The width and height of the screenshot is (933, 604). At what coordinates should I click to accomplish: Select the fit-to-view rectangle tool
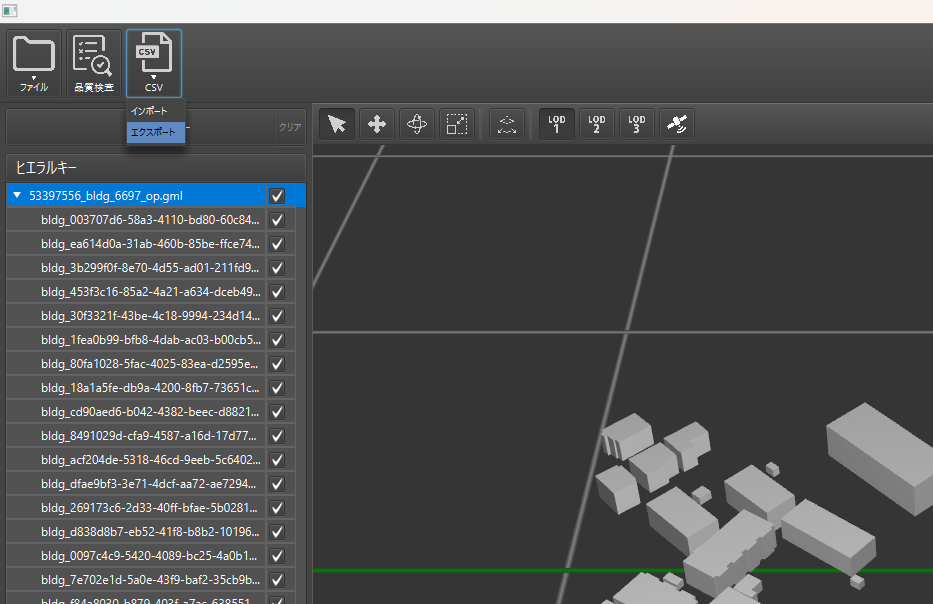click(x=456, y=124)
